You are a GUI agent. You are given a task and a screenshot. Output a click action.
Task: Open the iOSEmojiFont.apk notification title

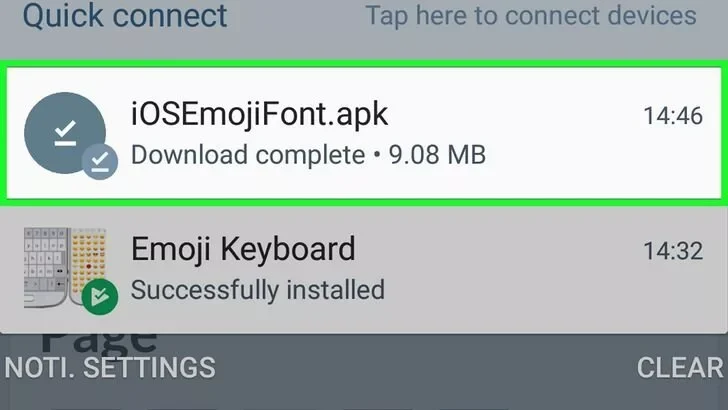click(x=259, y=114)
